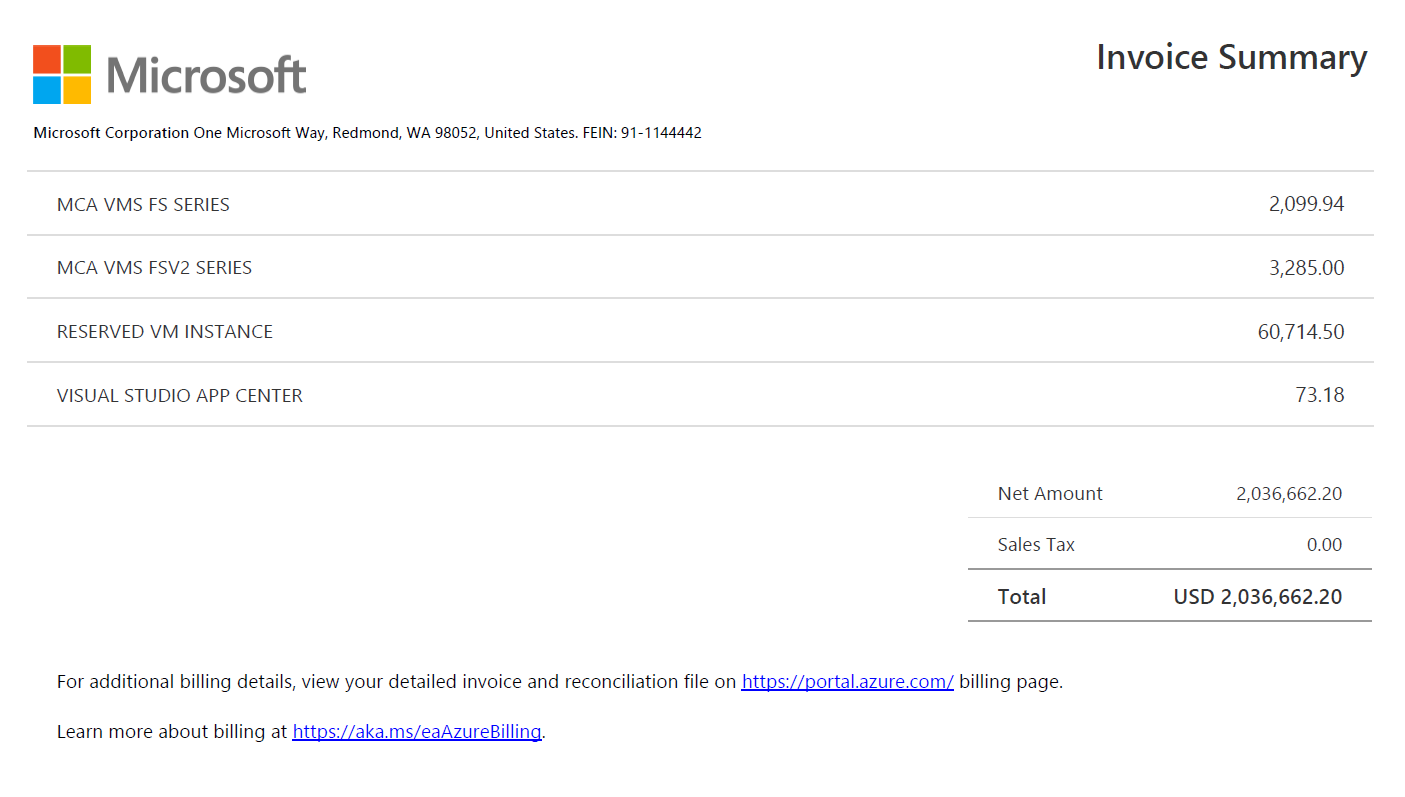Click the RESERVED VM INSTANCE label
This screenshot has height=797, width=1405.
tap(165, 332)
